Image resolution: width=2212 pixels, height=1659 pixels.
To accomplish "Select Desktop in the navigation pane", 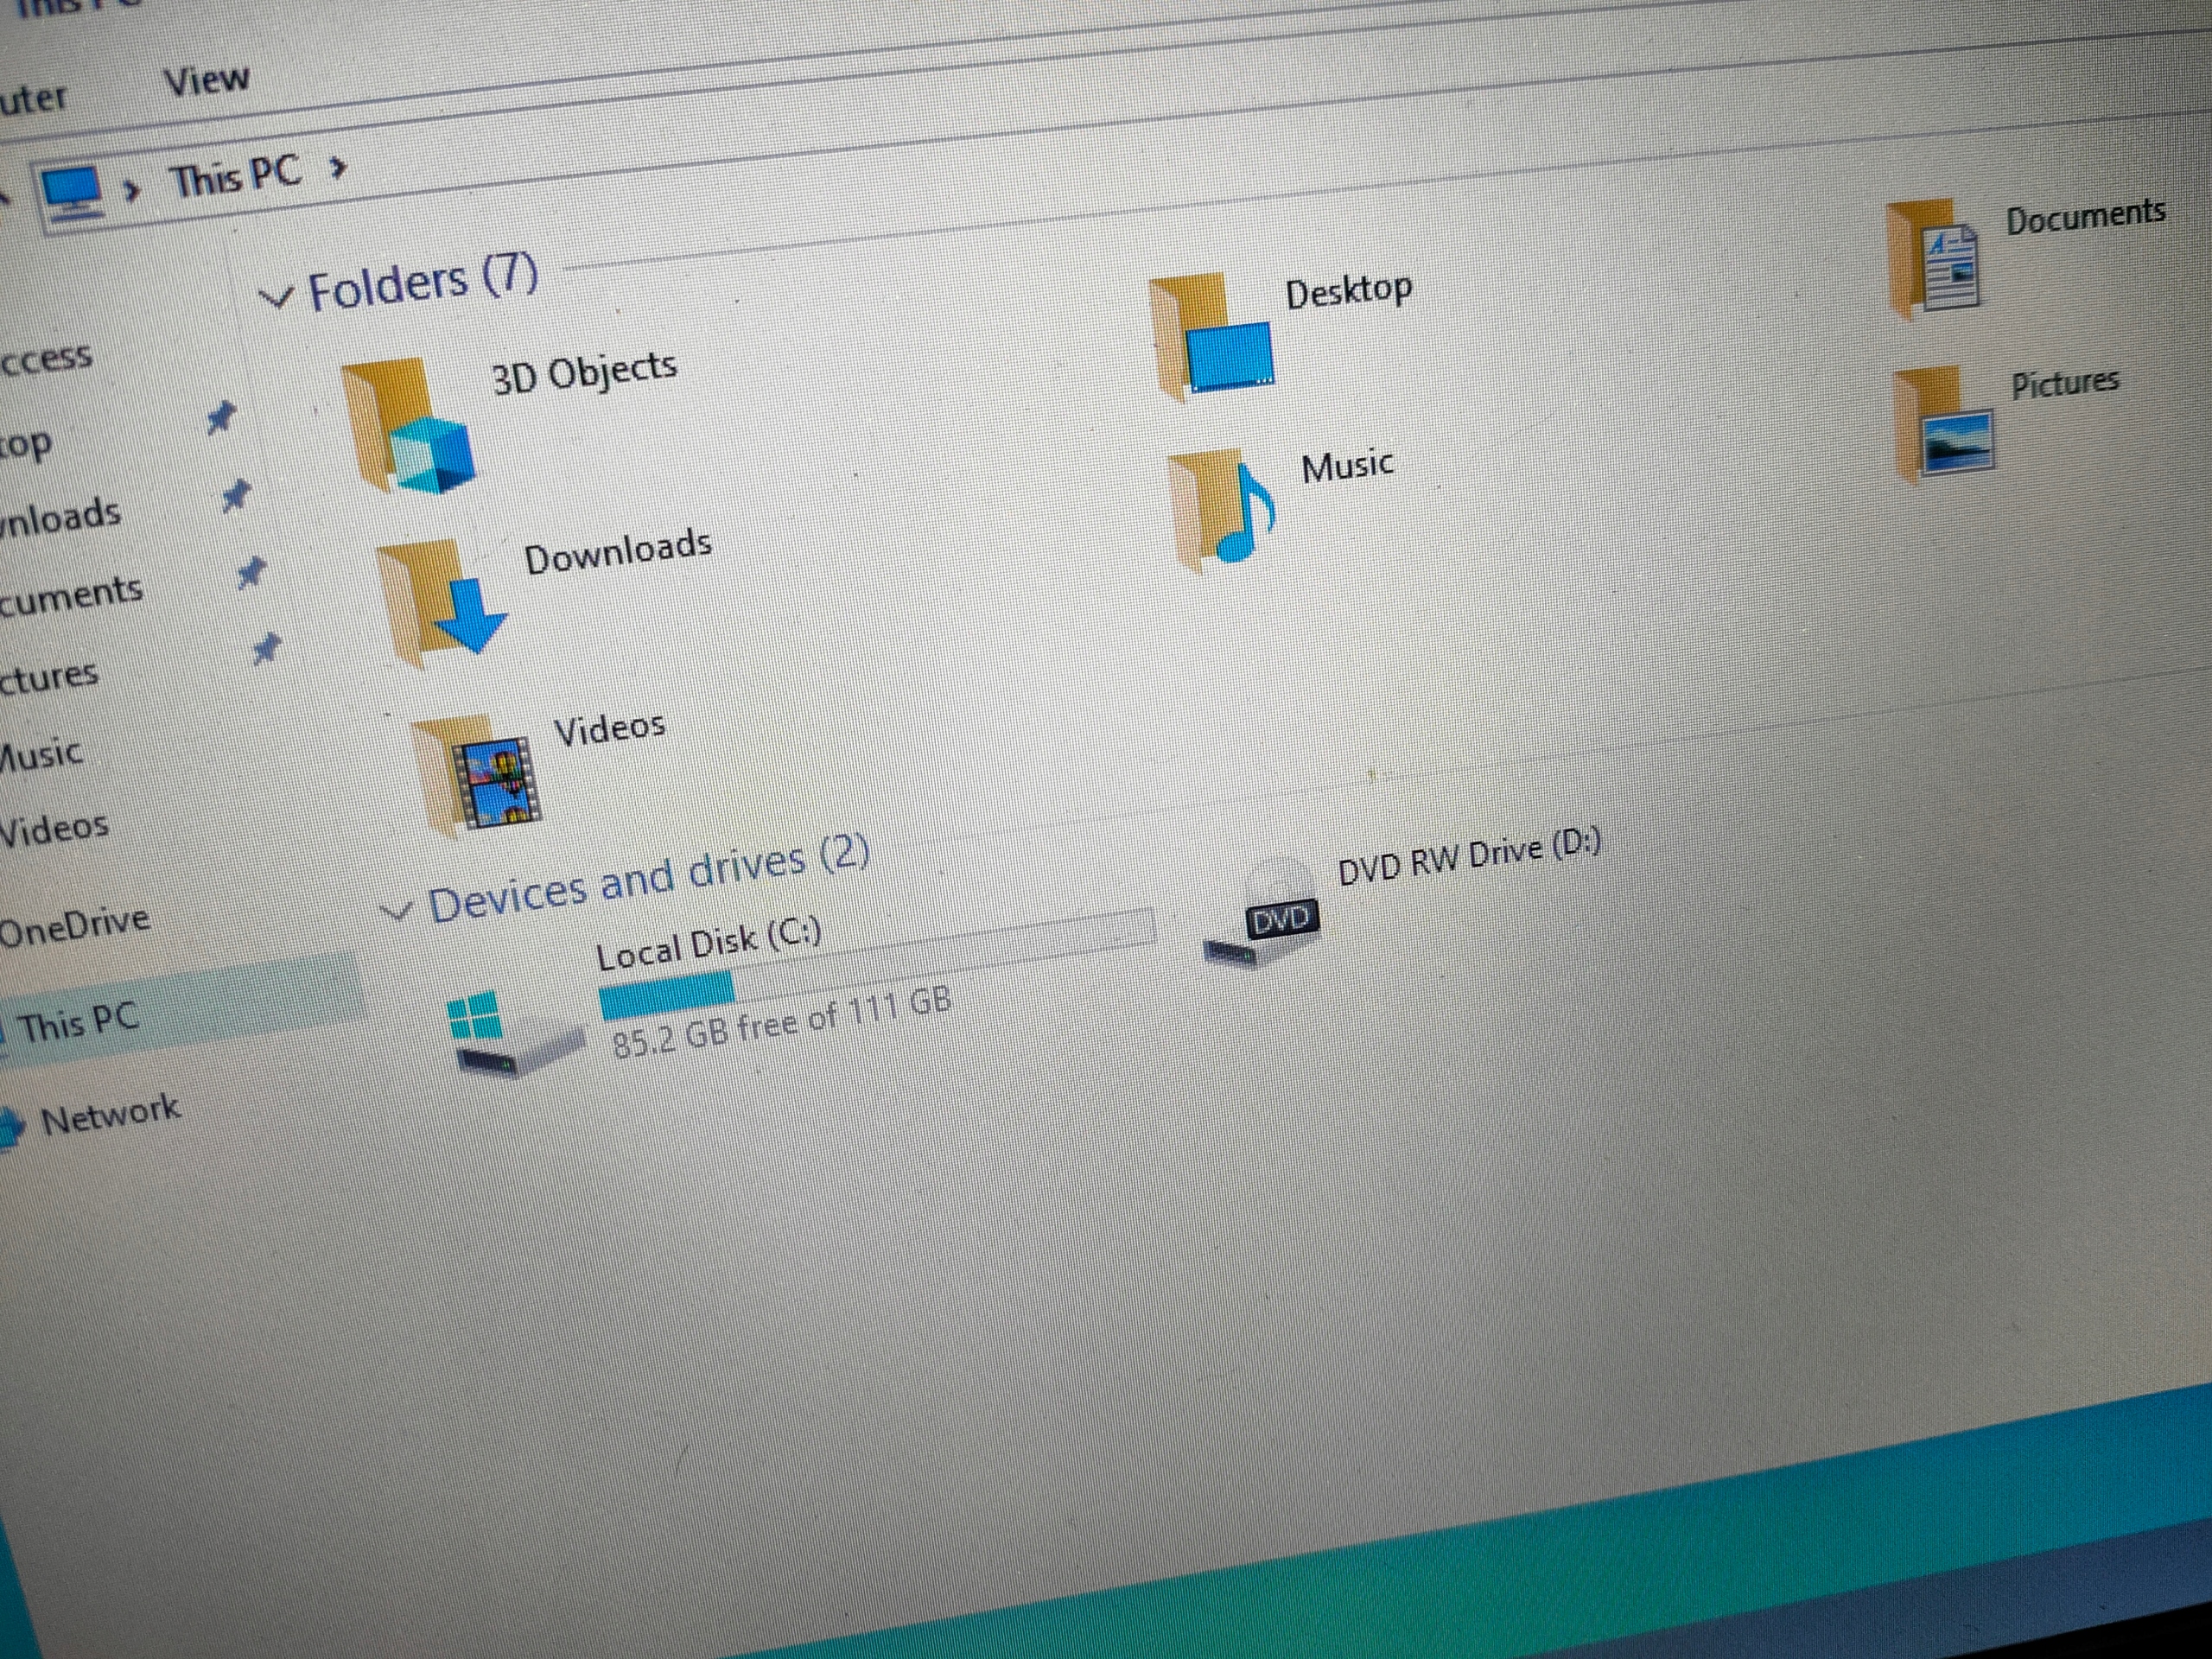I will [25, 444].
